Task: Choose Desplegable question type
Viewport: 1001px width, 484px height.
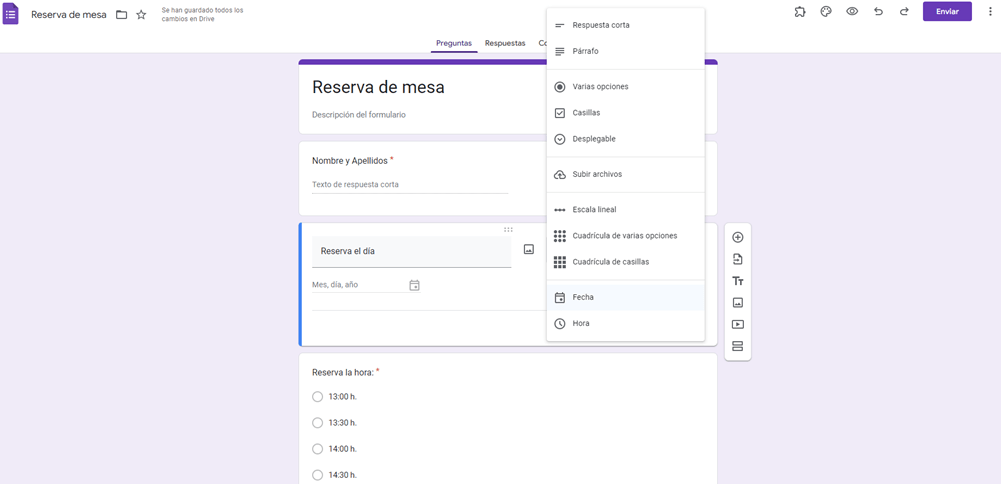Action: [x=594, y=139]
